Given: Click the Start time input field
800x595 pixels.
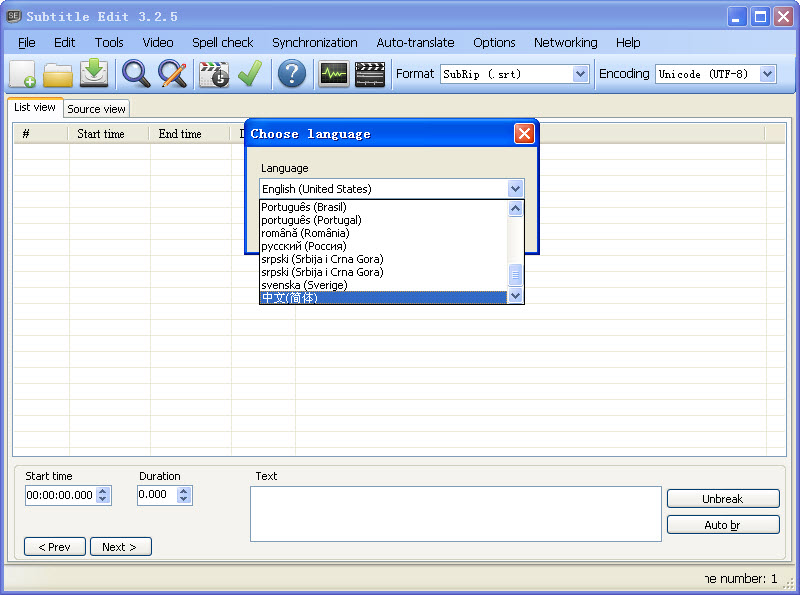Looking at the screenshot, I should coord(61,495).
